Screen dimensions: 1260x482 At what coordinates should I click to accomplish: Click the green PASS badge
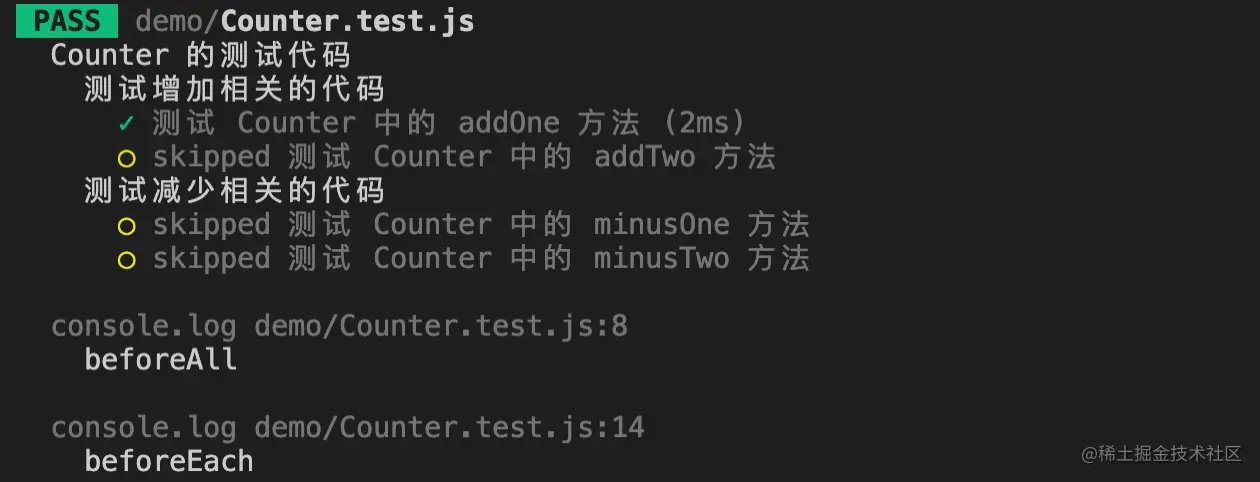(x=66, y=20)
